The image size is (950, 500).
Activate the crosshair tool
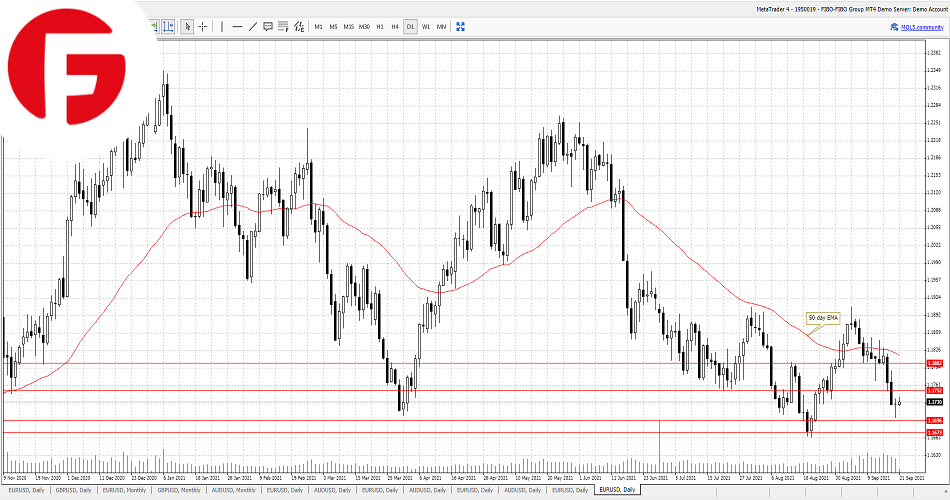click(x=203, y=26)
